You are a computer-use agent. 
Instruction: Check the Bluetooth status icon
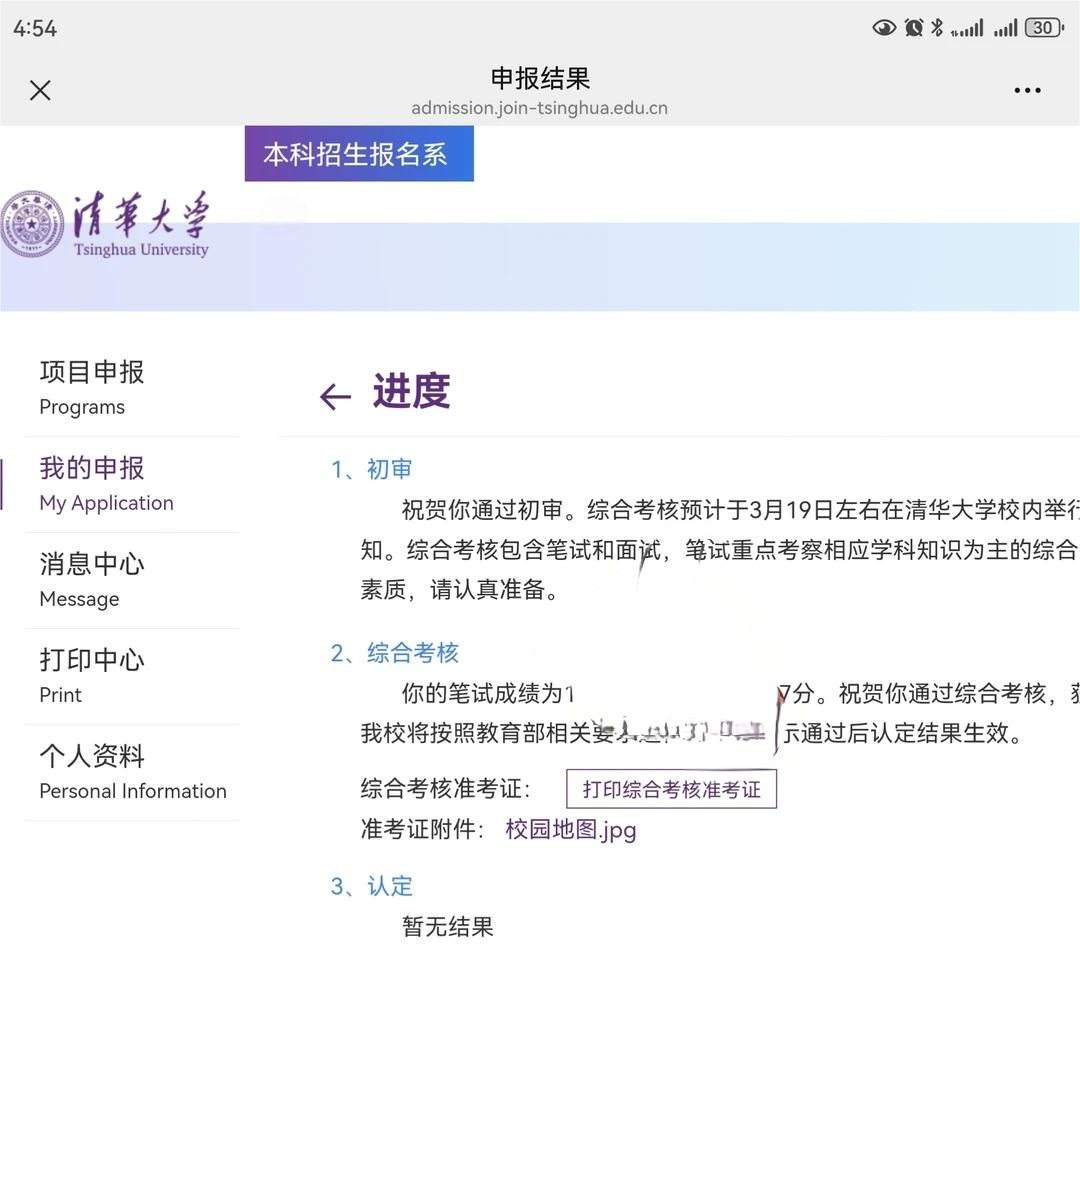click(938, 27)
